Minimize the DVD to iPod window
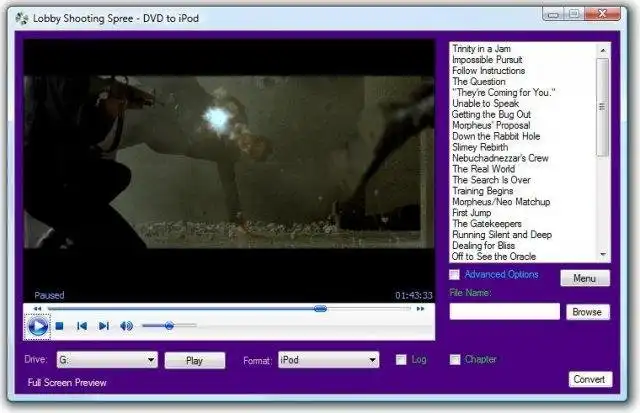This screenshot has width=640, height=413. [553, 14]
